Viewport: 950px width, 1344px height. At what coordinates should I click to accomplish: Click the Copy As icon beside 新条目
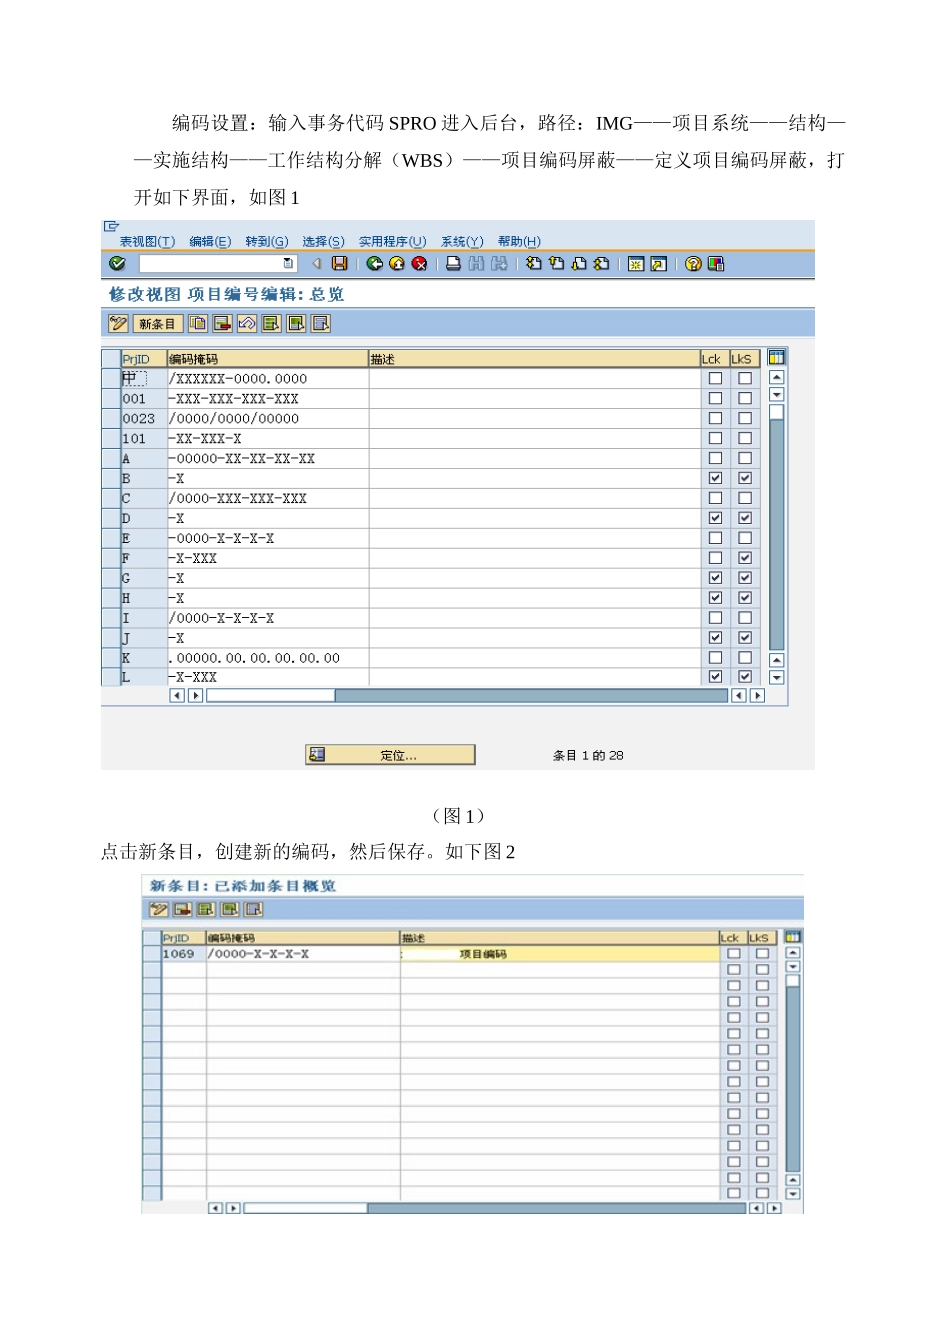[x=198, y=323]
